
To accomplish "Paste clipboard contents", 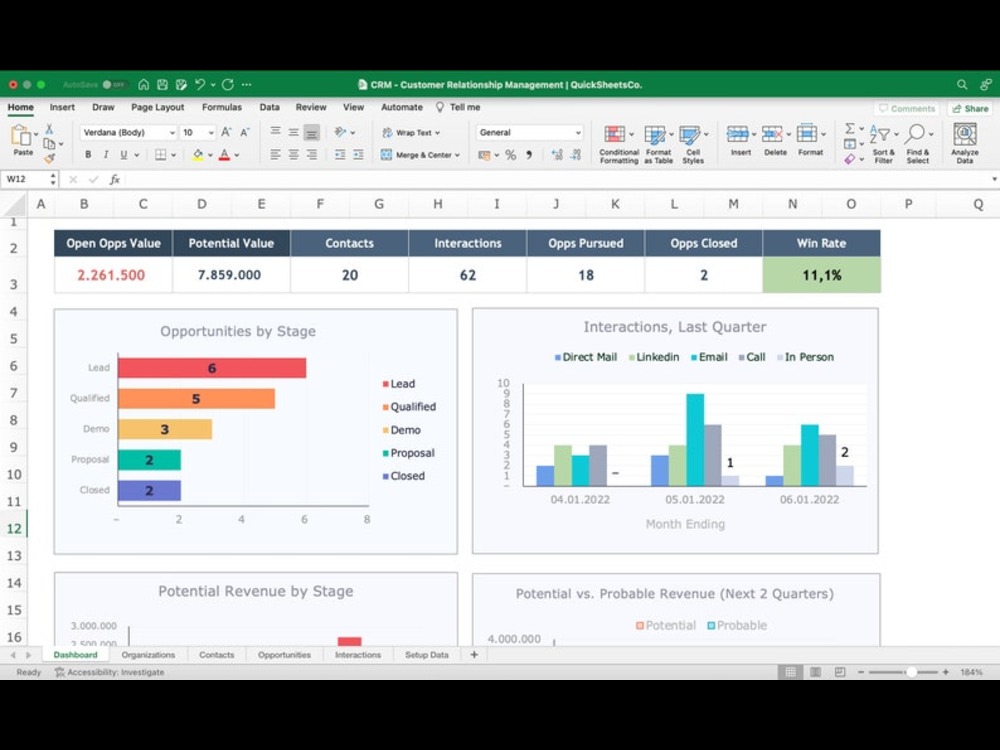I will click(22, 140).
